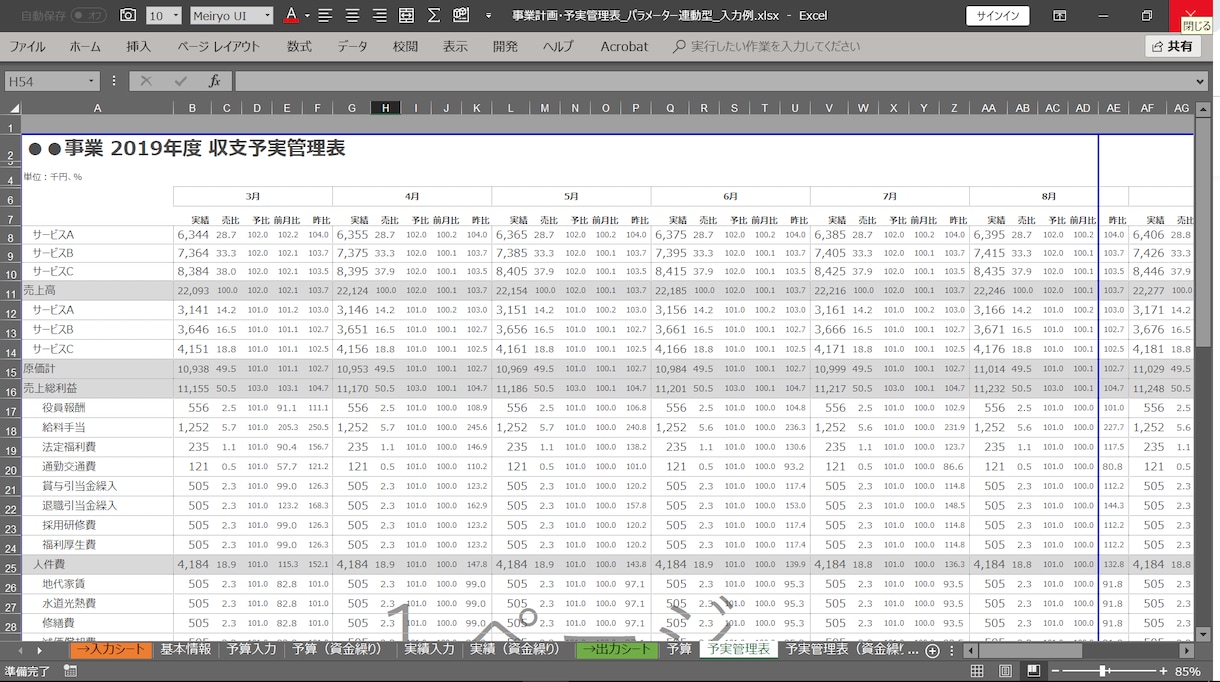Click the AutoSum sigma icon
This screenshot has height=682, width=1220.
pyautogui.click(x=433, y=15)
